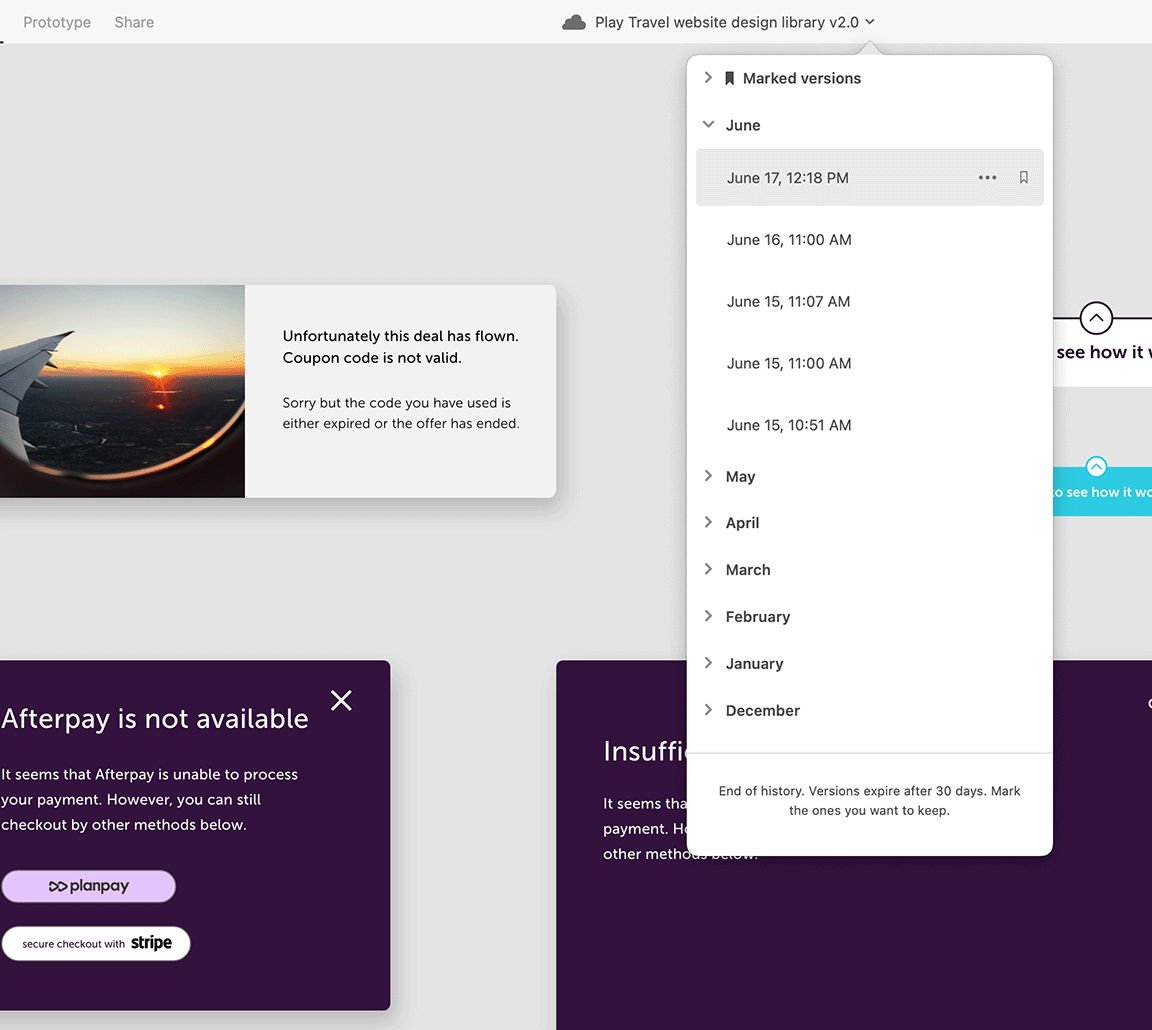The height and width of the screenshot is (1030, 1152).
Task: Click the airplane window sunset image
Action: point(122,391)
